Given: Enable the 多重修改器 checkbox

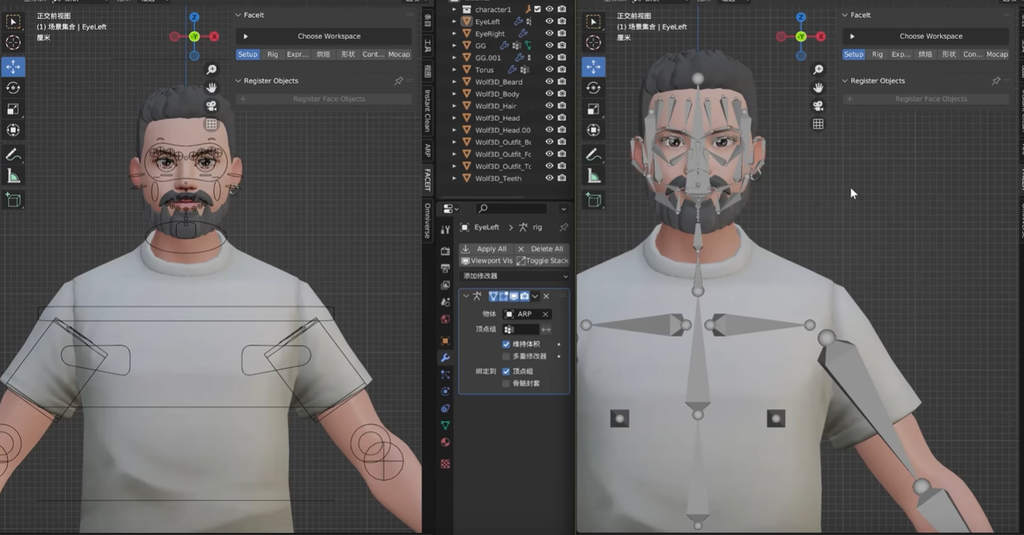Looking at the screenshot, I should click(x=506, y=356).
